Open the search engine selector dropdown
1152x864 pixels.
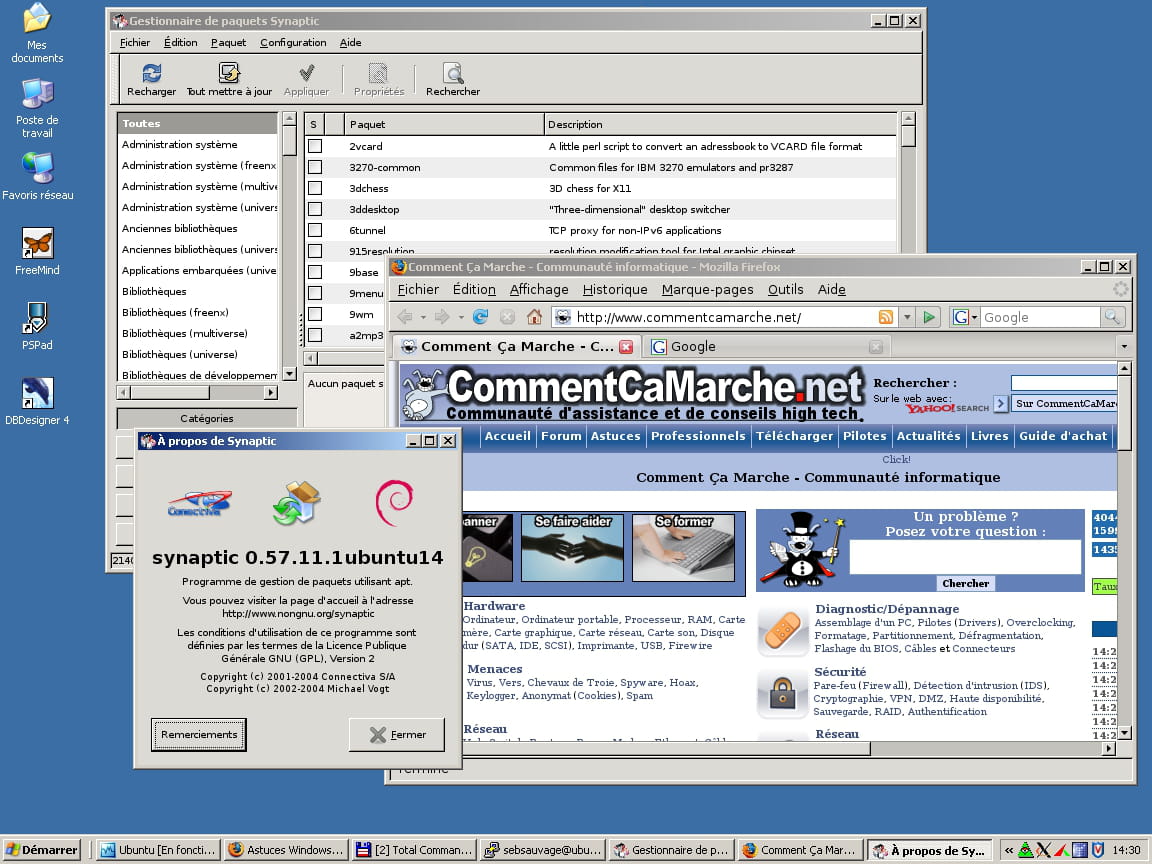(965, 317)
